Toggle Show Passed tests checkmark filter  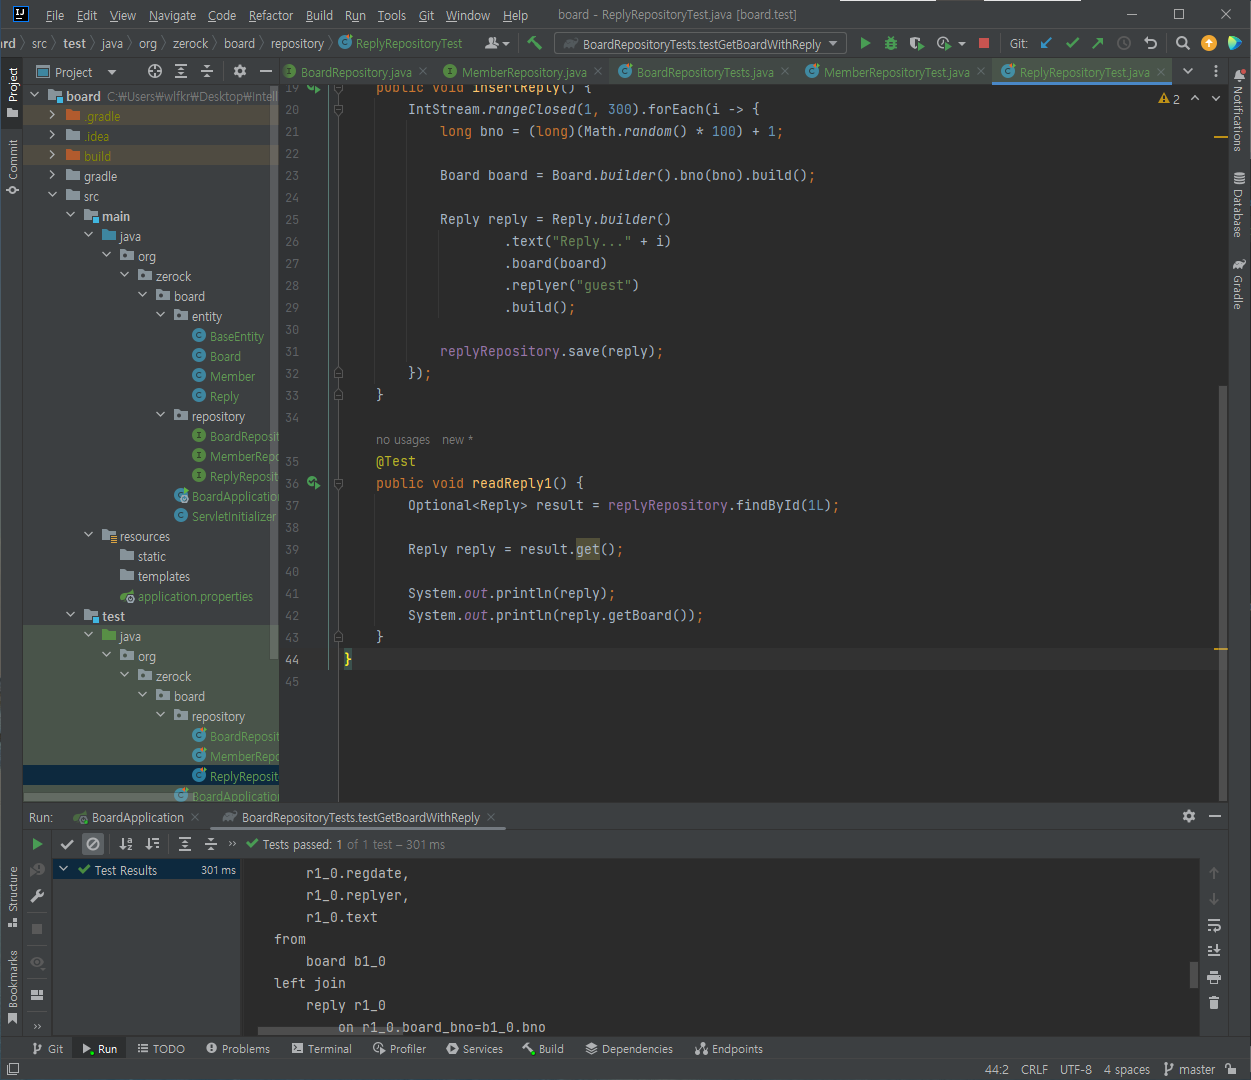[67, 844]
